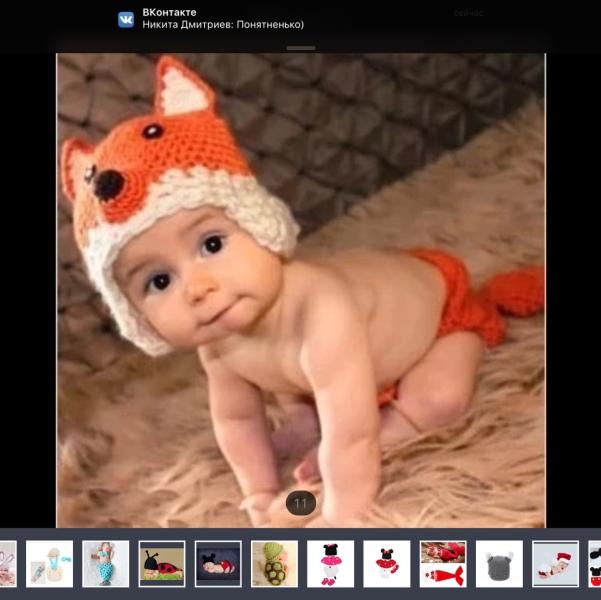Open message from Никита Дмитриев
This screenshot has width=601, height=600.
point(223,25)
